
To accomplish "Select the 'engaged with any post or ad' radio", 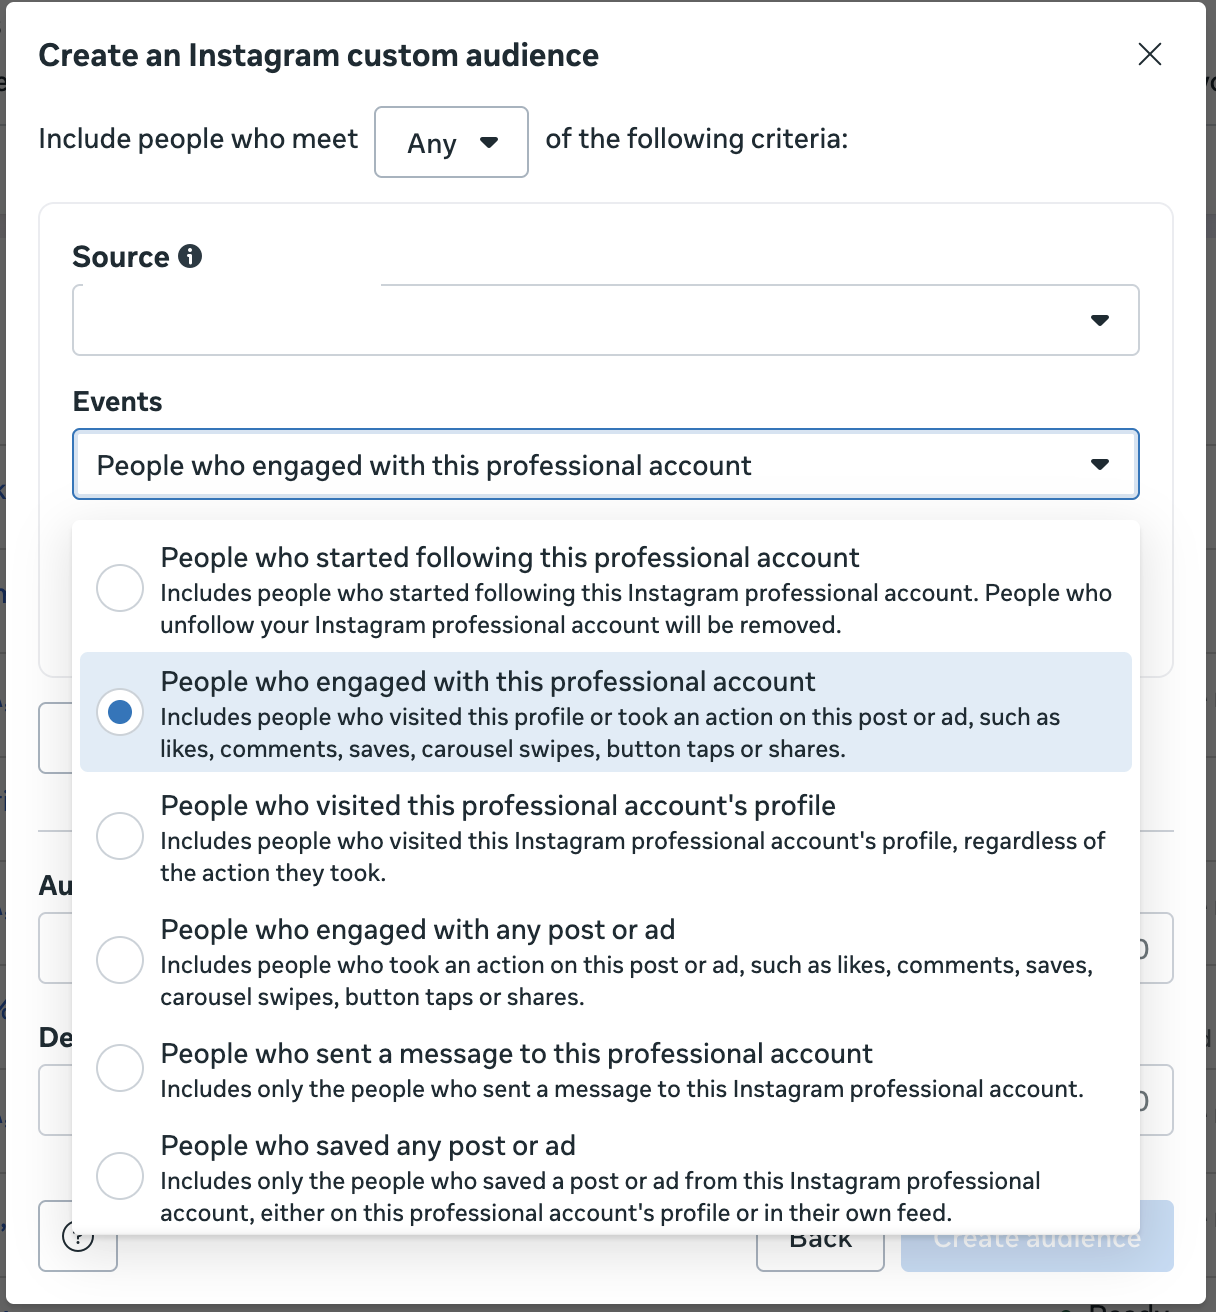I will (120, 960).
